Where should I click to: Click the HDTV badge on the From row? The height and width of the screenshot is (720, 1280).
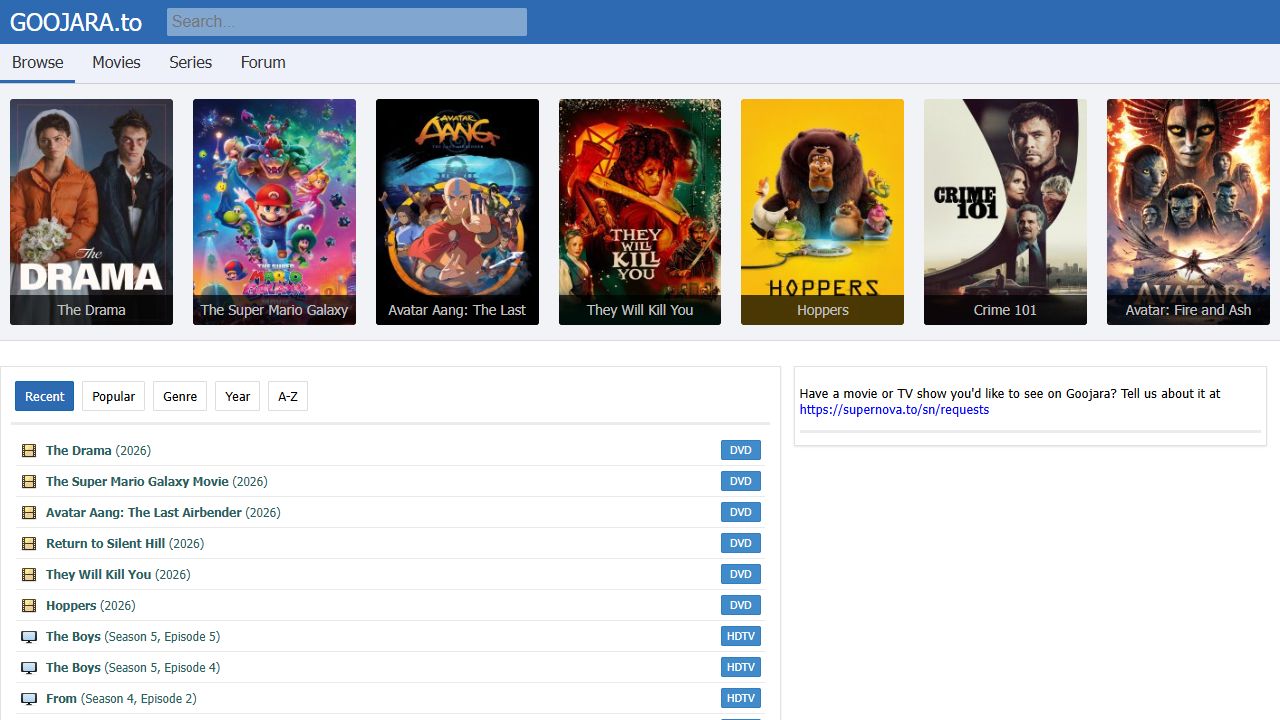coord(741,699)
